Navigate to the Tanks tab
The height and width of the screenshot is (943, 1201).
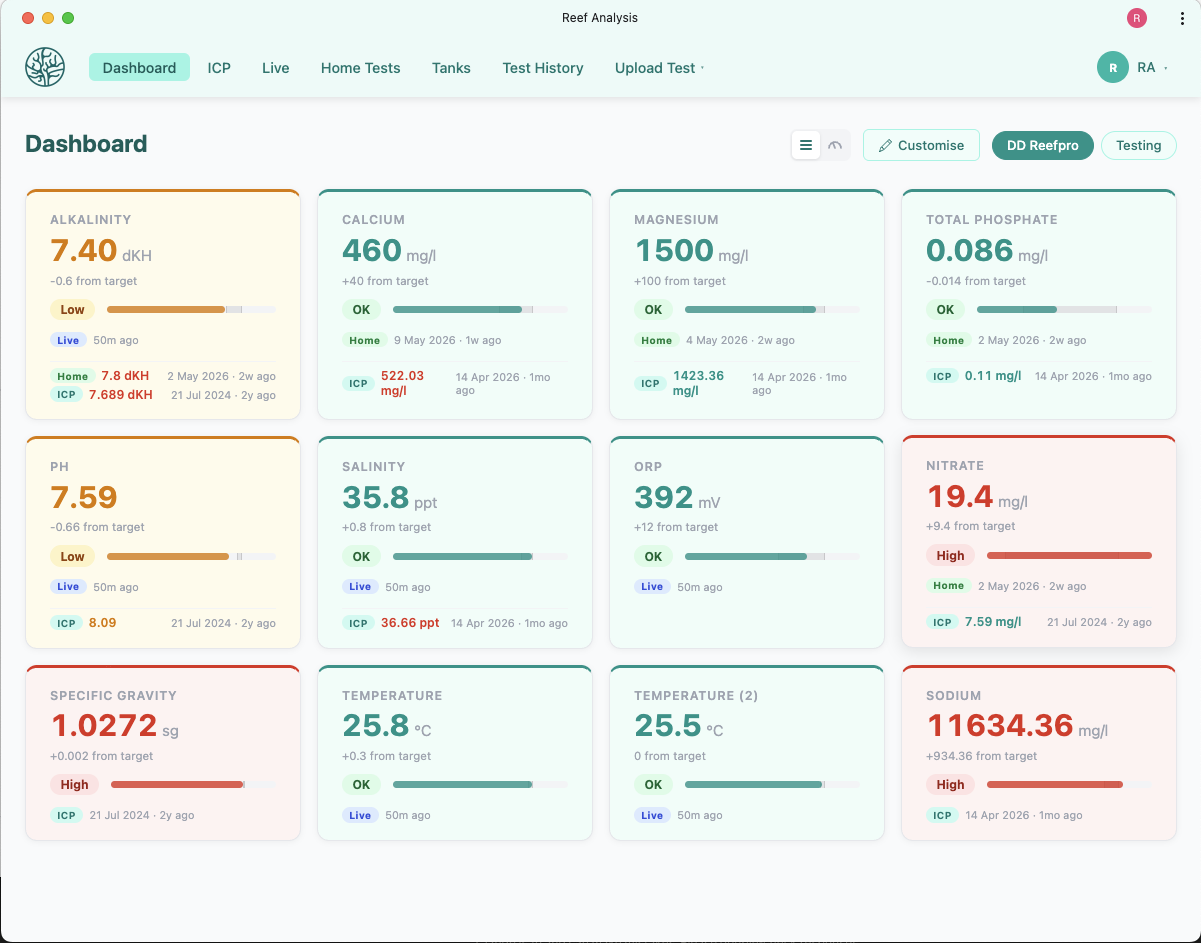coord(451,68)
